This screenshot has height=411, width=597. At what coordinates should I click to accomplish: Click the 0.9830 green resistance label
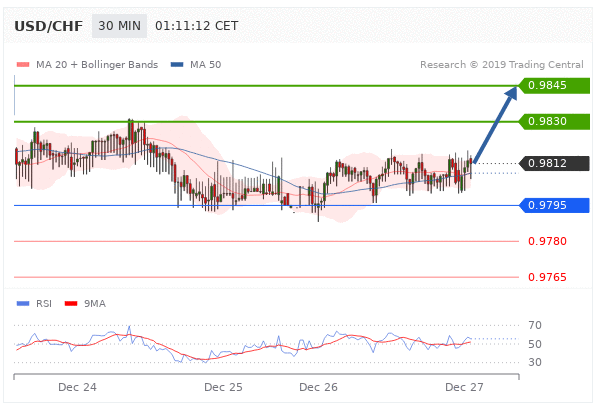tap(554, 122)
